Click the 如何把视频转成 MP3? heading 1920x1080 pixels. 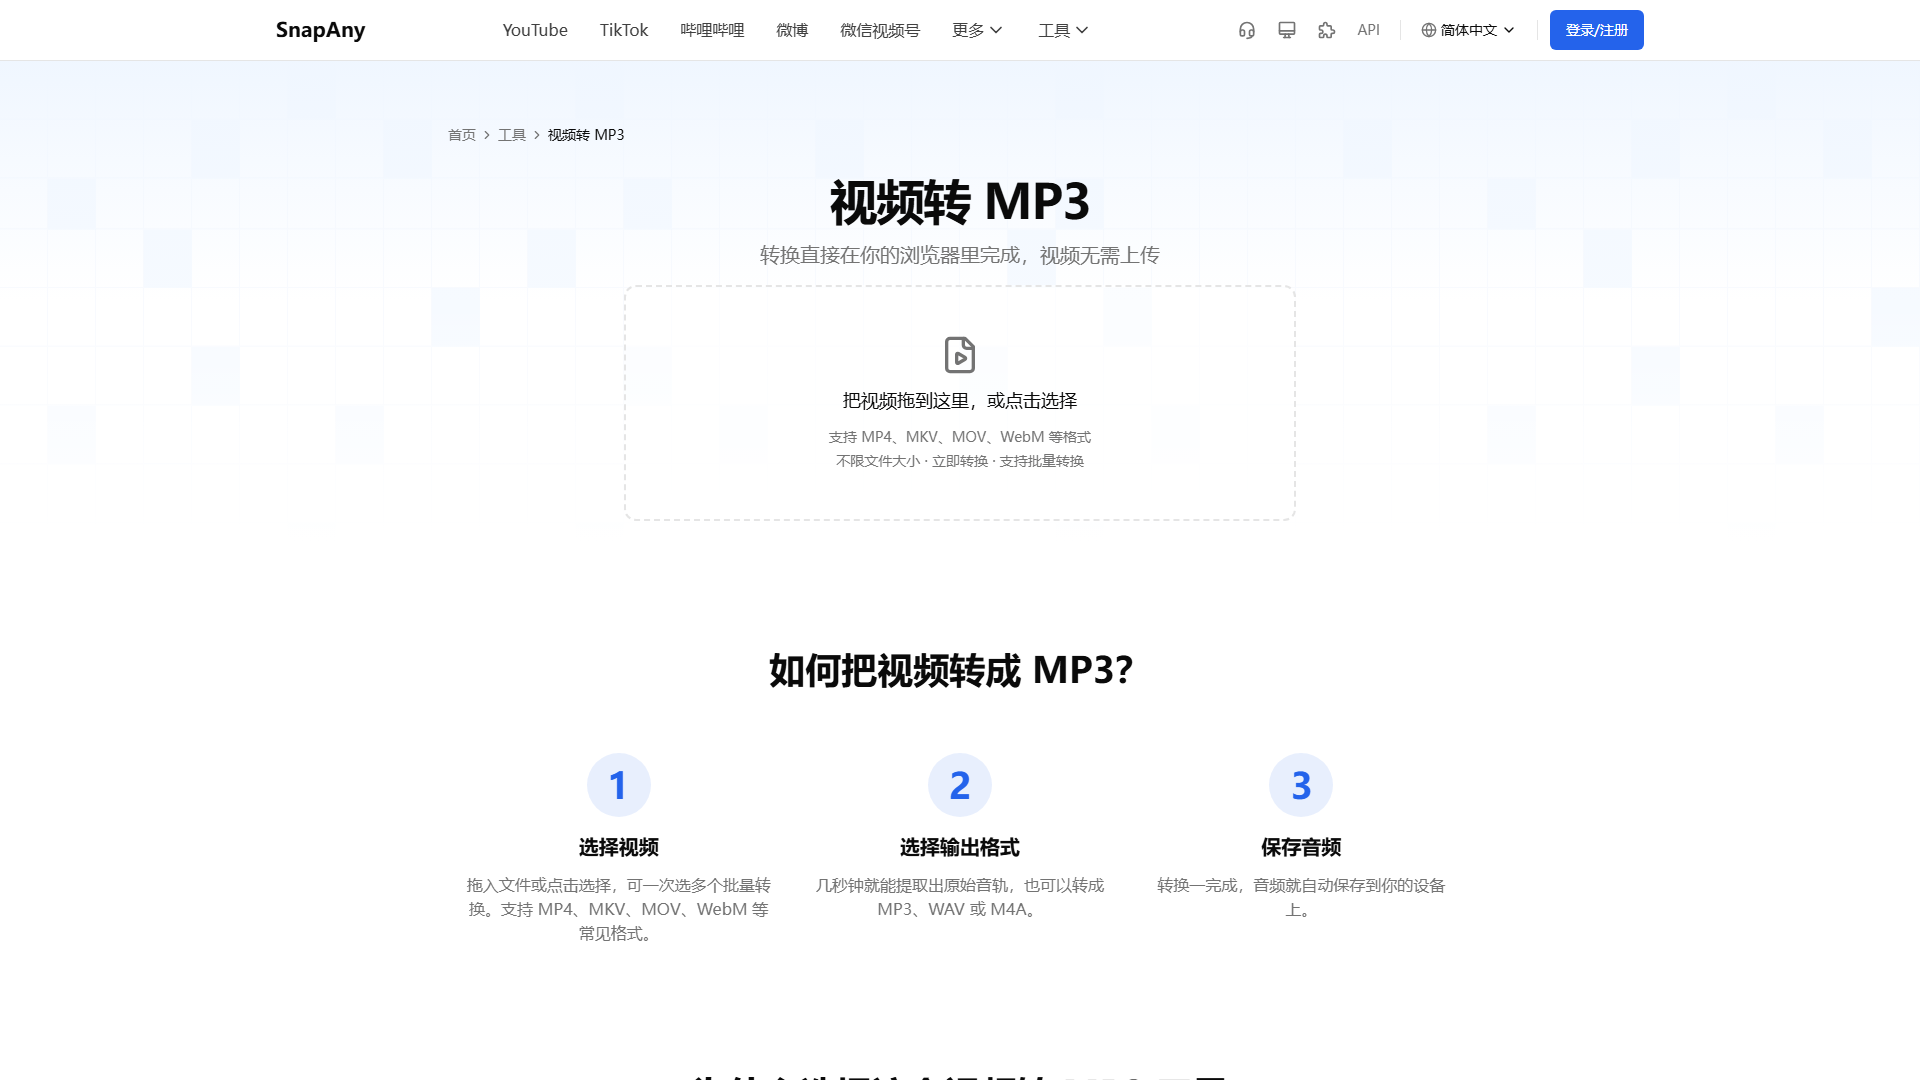[951, 671]
